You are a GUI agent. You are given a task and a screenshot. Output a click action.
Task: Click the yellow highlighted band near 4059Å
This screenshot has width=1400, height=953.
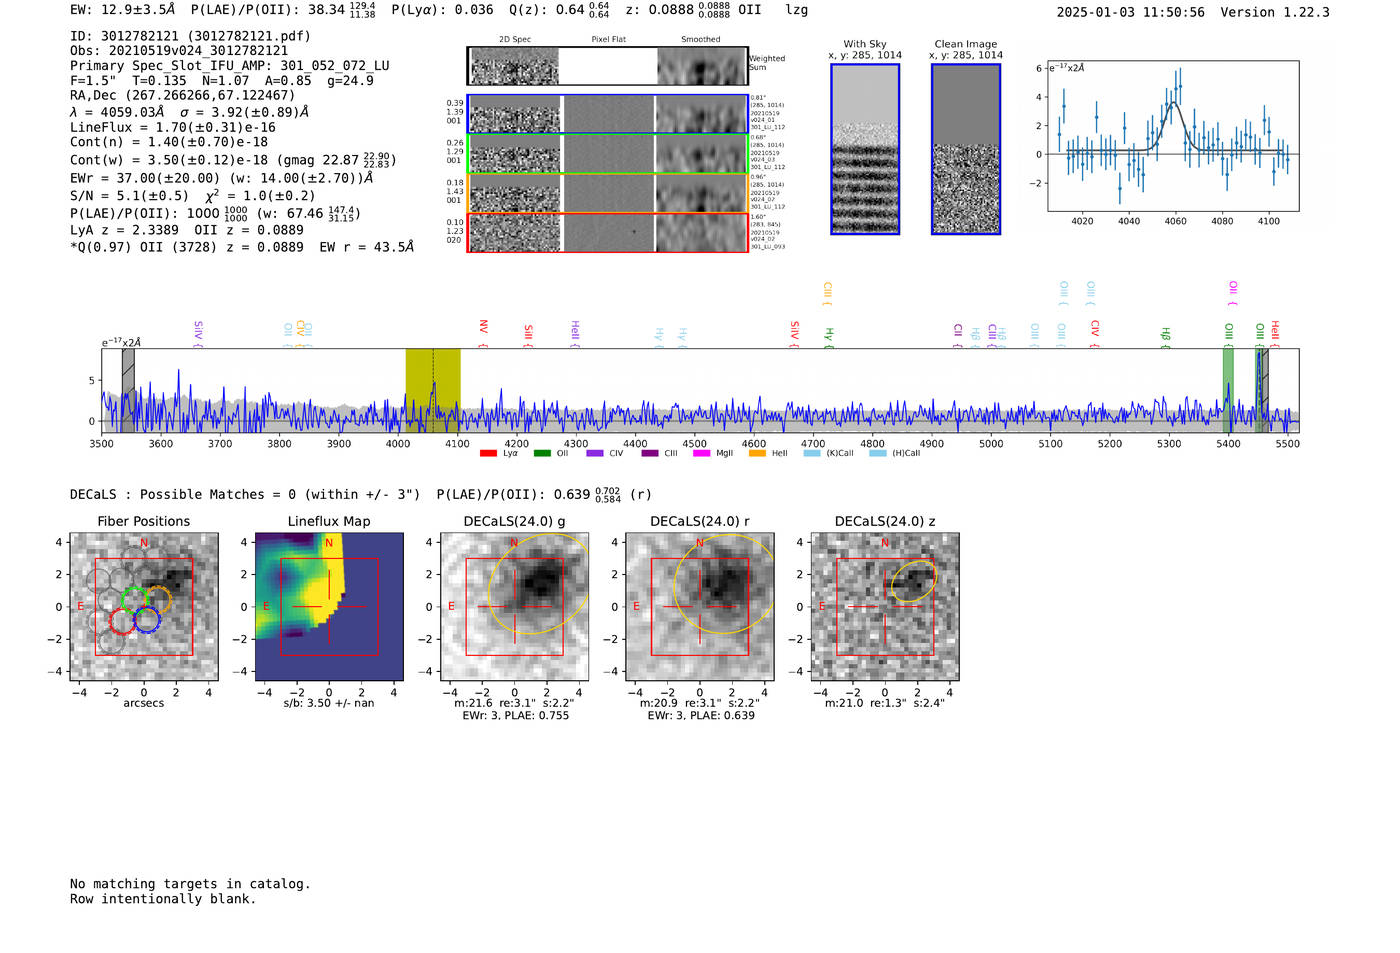pyautogui.click(x=433, y=390)
